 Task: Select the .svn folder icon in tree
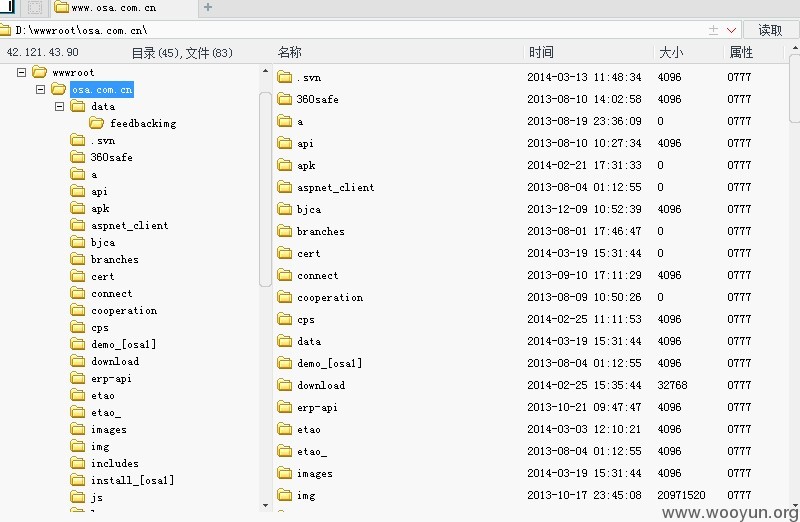78,140
